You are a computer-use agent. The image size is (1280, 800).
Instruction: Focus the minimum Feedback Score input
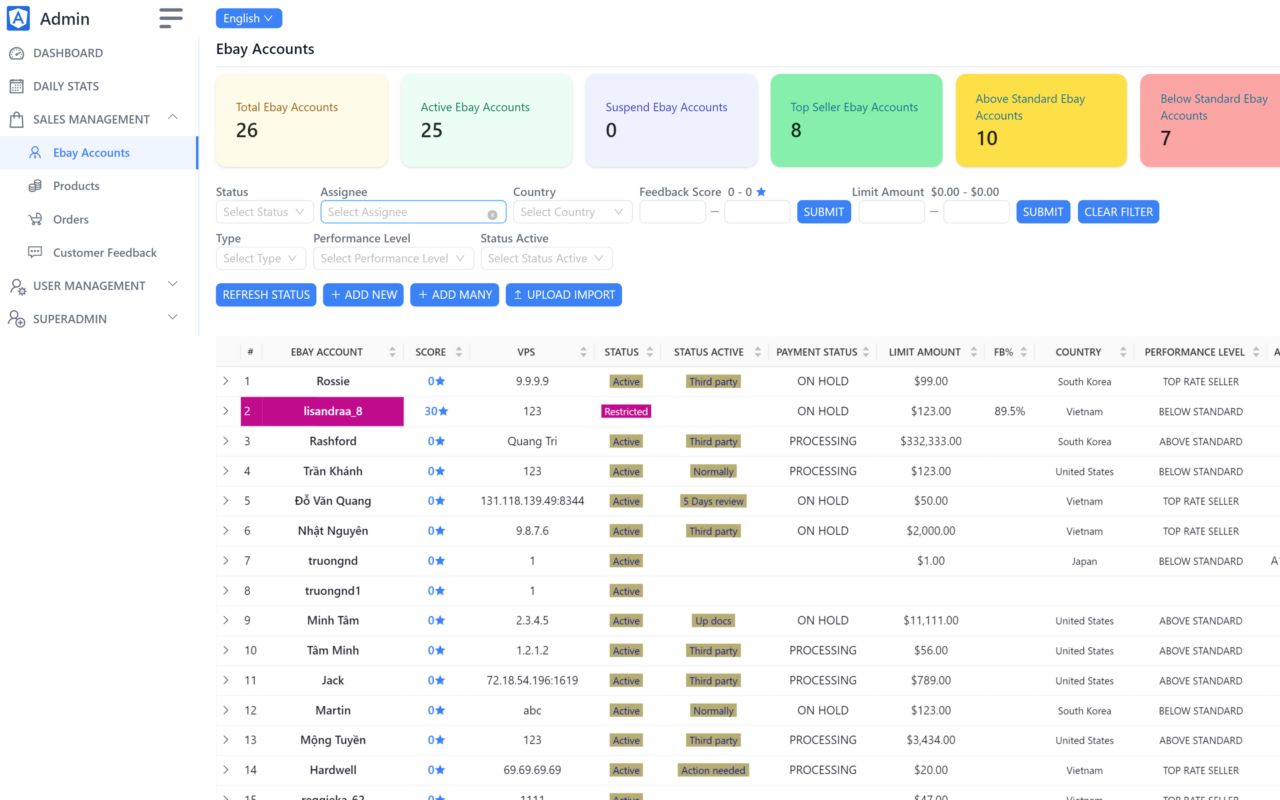point(672,212)
